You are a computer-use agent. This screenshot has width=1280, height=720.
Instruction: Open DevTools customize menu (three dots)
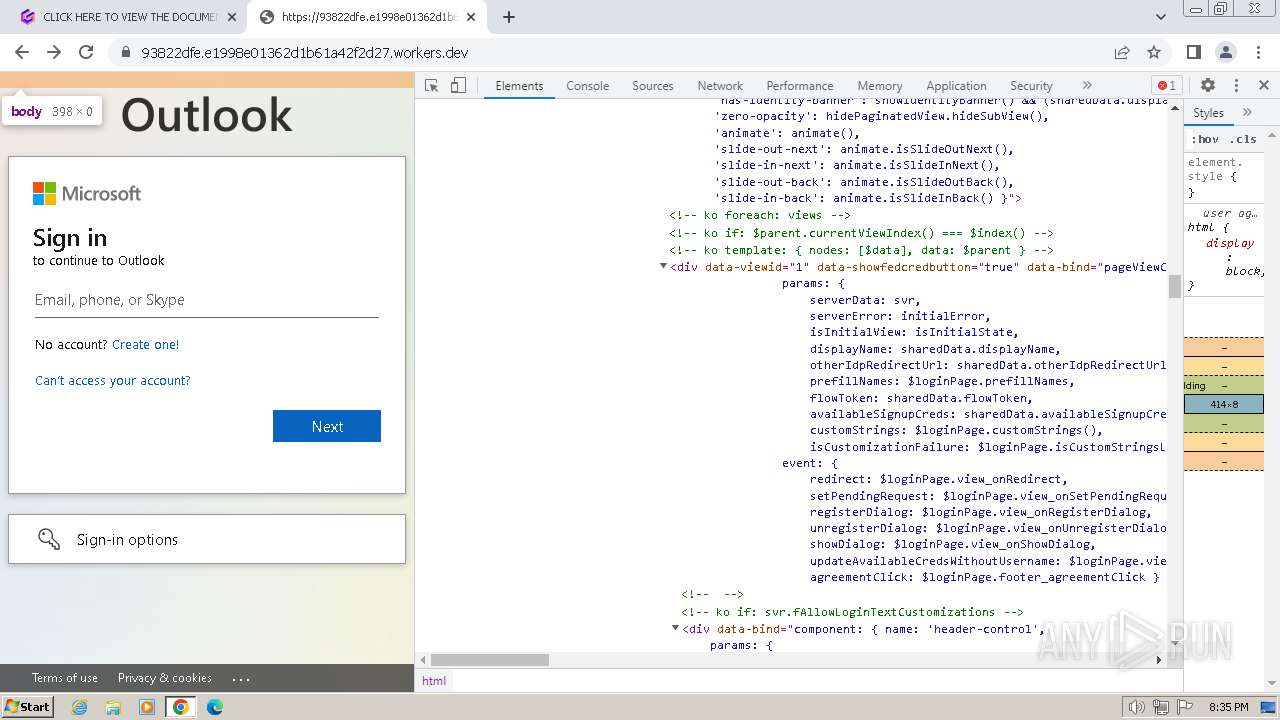(1236, 86)
